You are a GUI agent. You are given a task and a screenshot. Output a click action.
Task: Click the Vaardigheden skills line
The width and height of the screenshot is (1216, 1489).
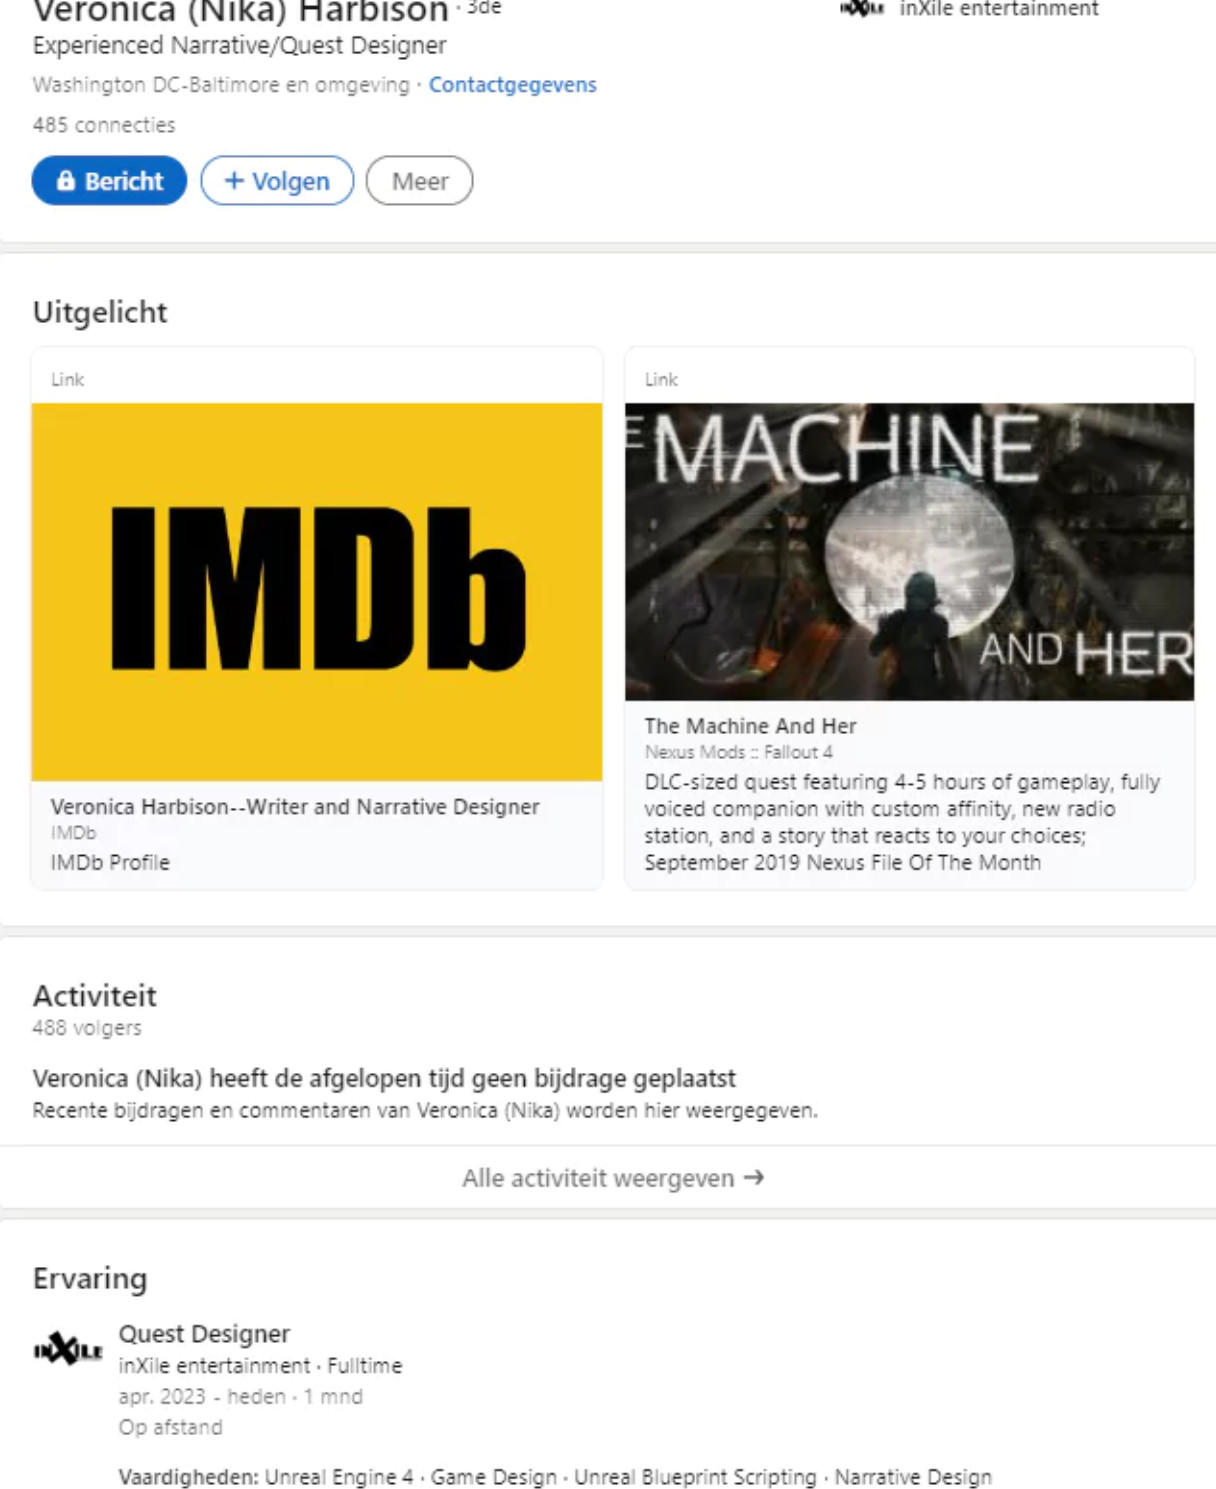555,1477
